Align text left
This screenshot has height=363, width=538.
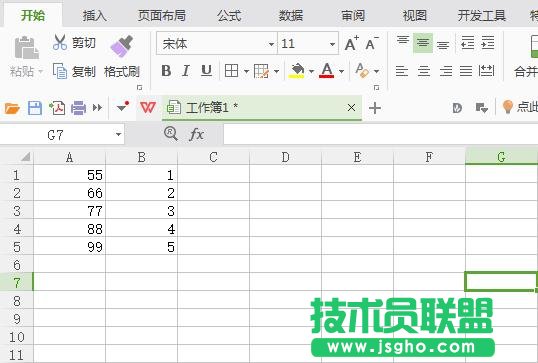[402, 71]
